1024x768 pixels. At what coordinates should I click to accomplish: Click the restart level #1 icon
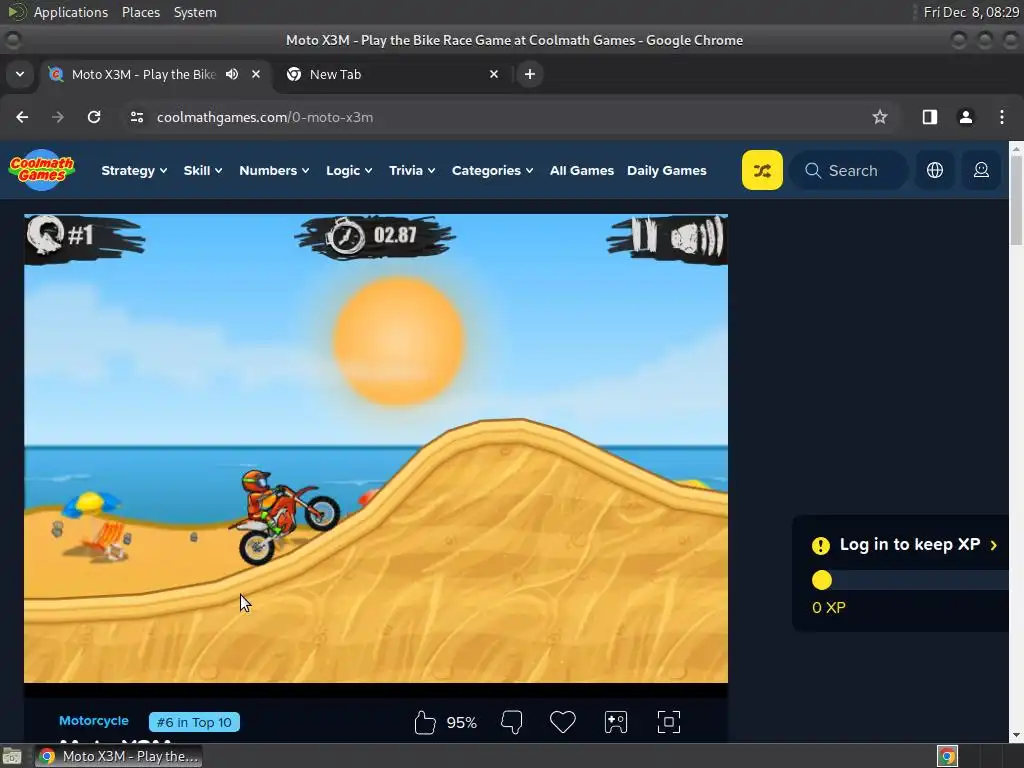[x=44, y=234]
